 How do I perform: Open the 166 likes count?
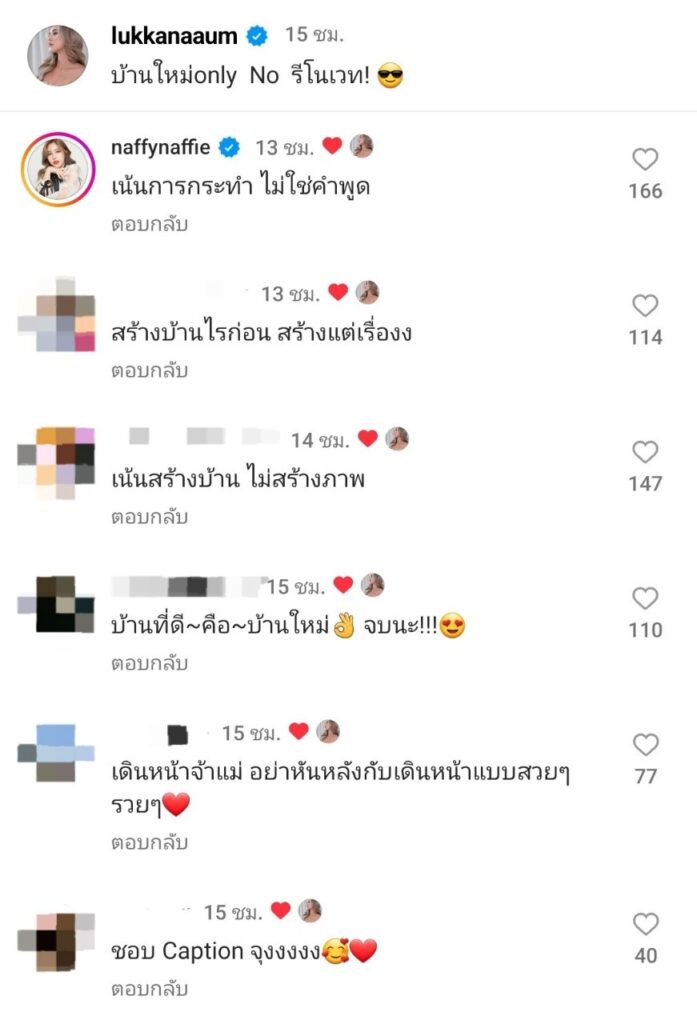[x=645, y=191]
